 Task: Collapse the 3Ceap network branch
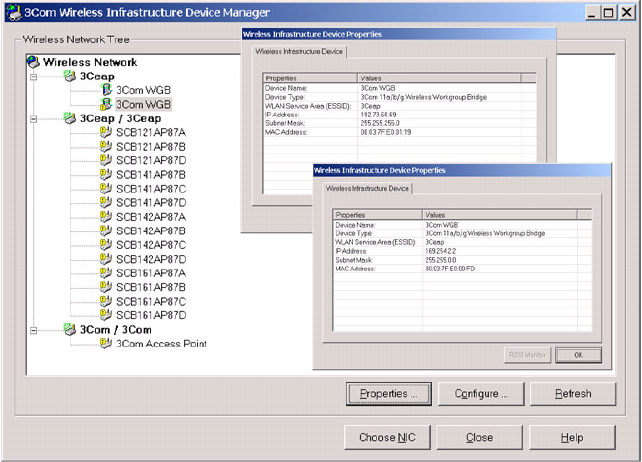click(35, 76)
